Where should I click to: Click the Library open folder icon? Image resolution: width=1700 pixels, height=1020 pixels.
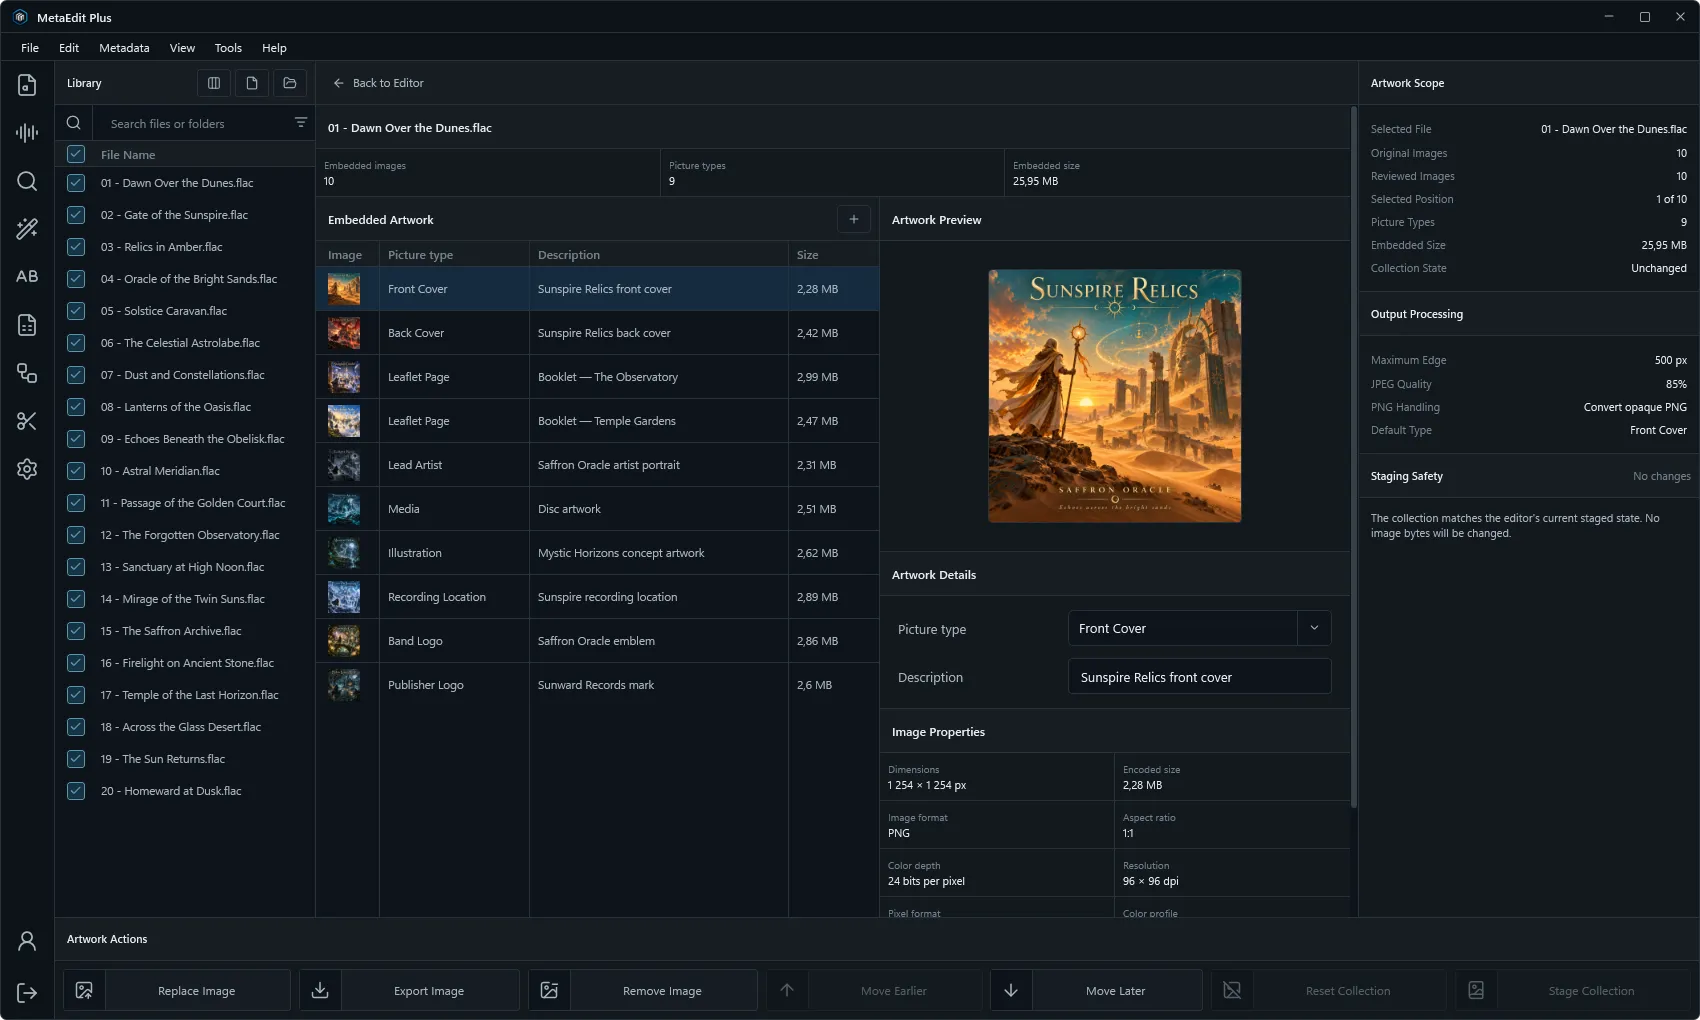(290, 83)
